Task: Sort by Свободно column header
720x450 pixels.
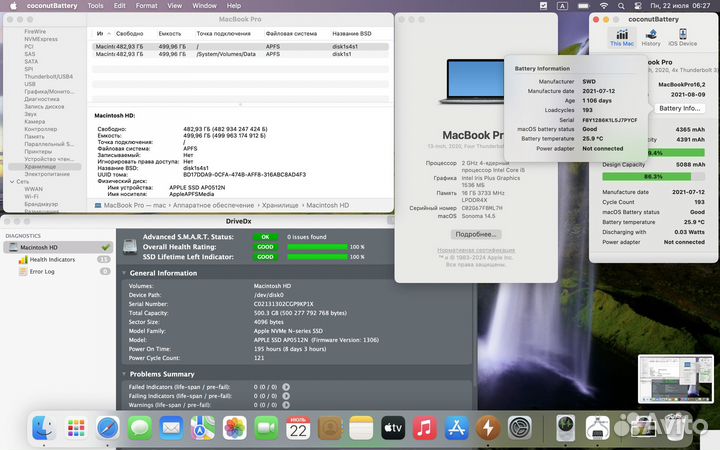Action: coord(129,34)
